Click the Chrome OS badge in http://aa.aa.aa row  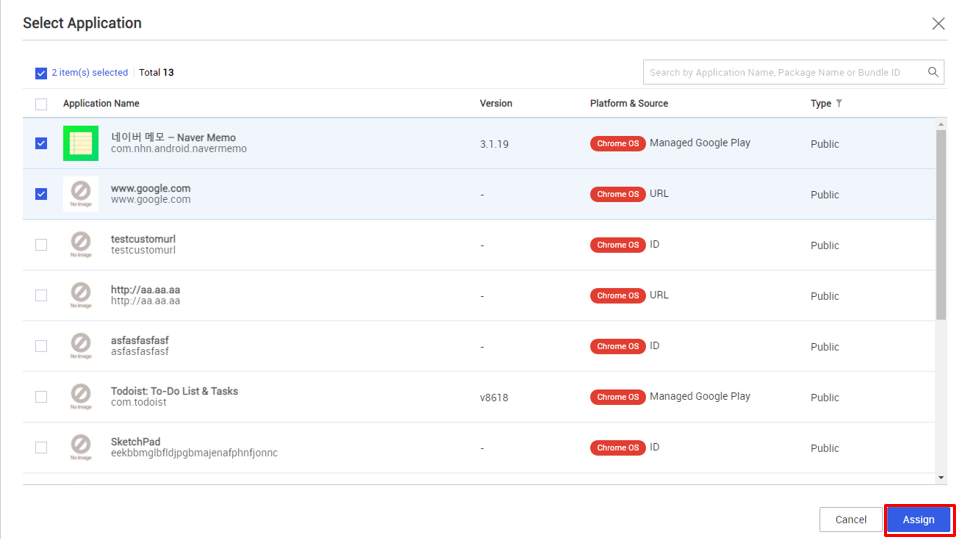[617, 295]
